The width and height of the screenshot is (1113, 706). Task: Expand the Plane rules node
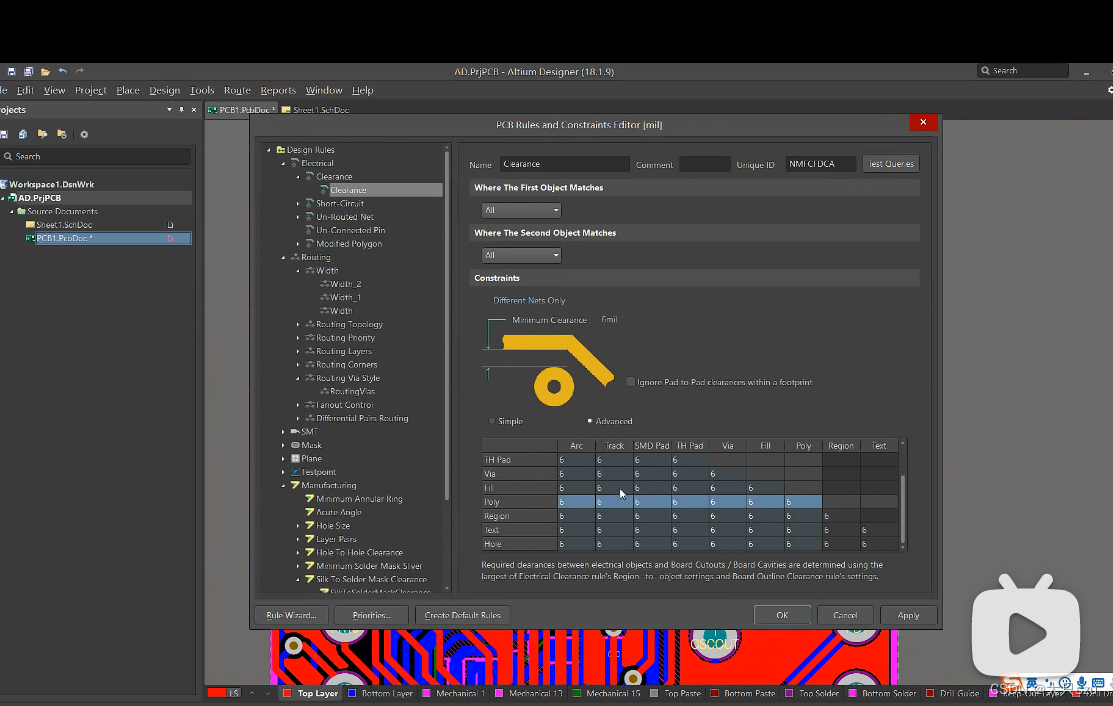[283, 458]
